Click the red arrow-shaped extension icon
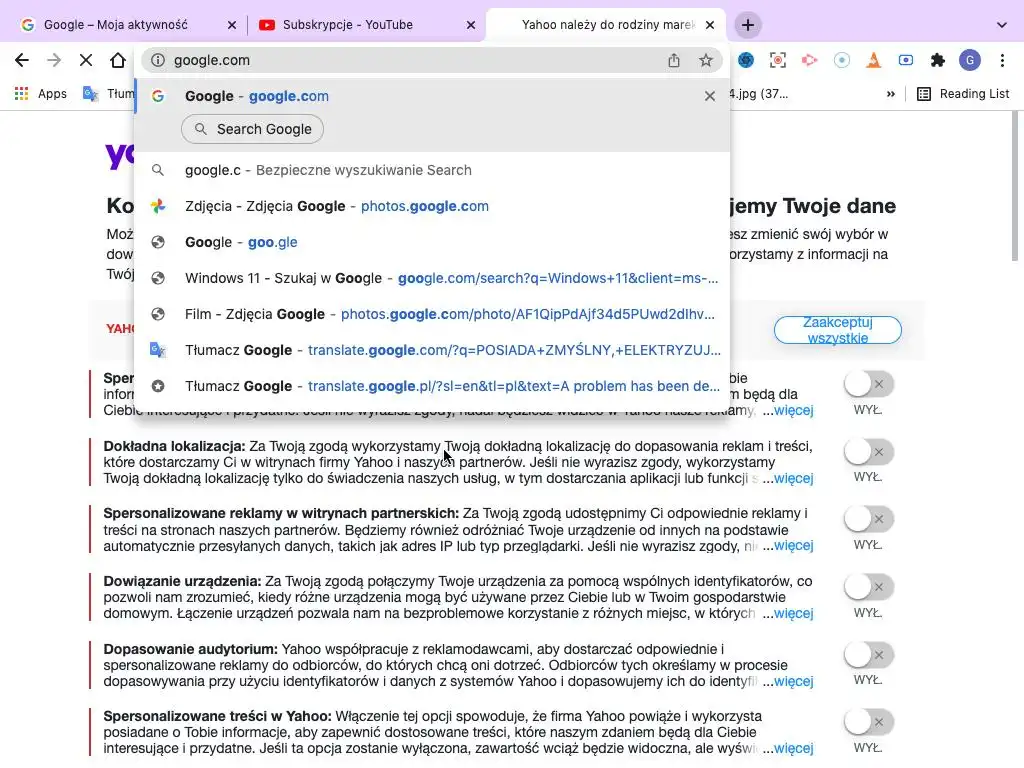This screenshot has width=1024, height=768. (x=810, y=60)
